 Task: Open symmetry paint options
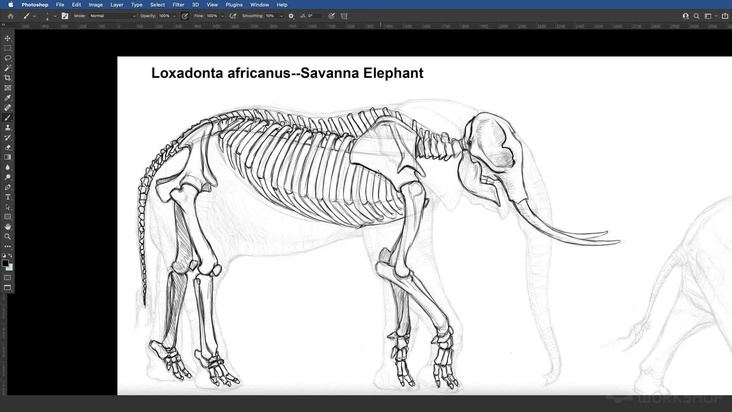pos(344,16)
